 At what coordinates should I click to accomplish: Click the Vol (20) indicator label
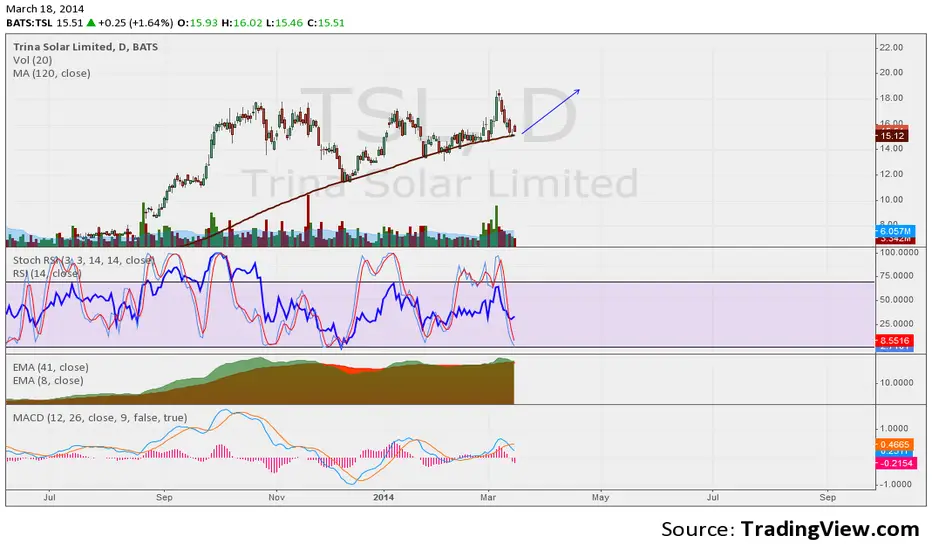[x=33, y=60]
